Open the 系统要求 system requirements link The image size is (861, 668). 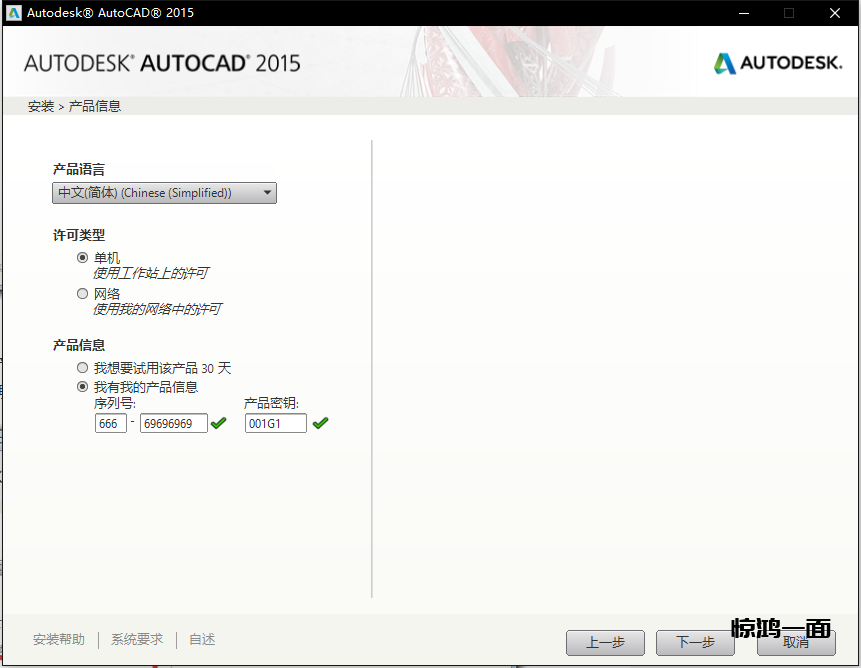coord(137,639)
